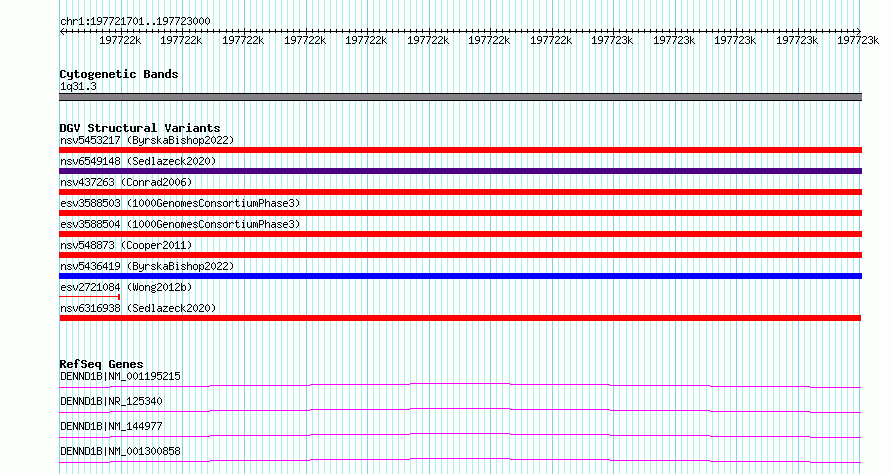Click the right arrowhead of the ruler
Viewport: 890px width, 474px height.
(x=859, y=31)
